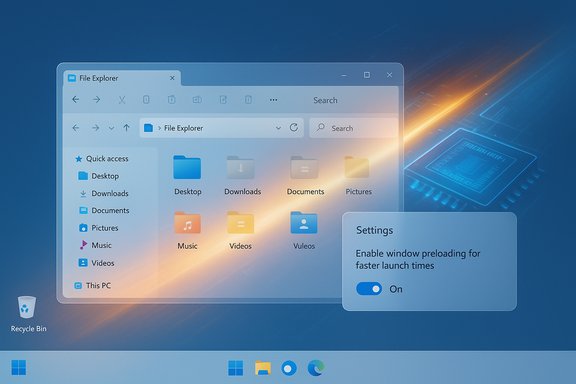Open the Pictures folder icon
Screen dimensions: 576x384
click(x=357, y=167)
